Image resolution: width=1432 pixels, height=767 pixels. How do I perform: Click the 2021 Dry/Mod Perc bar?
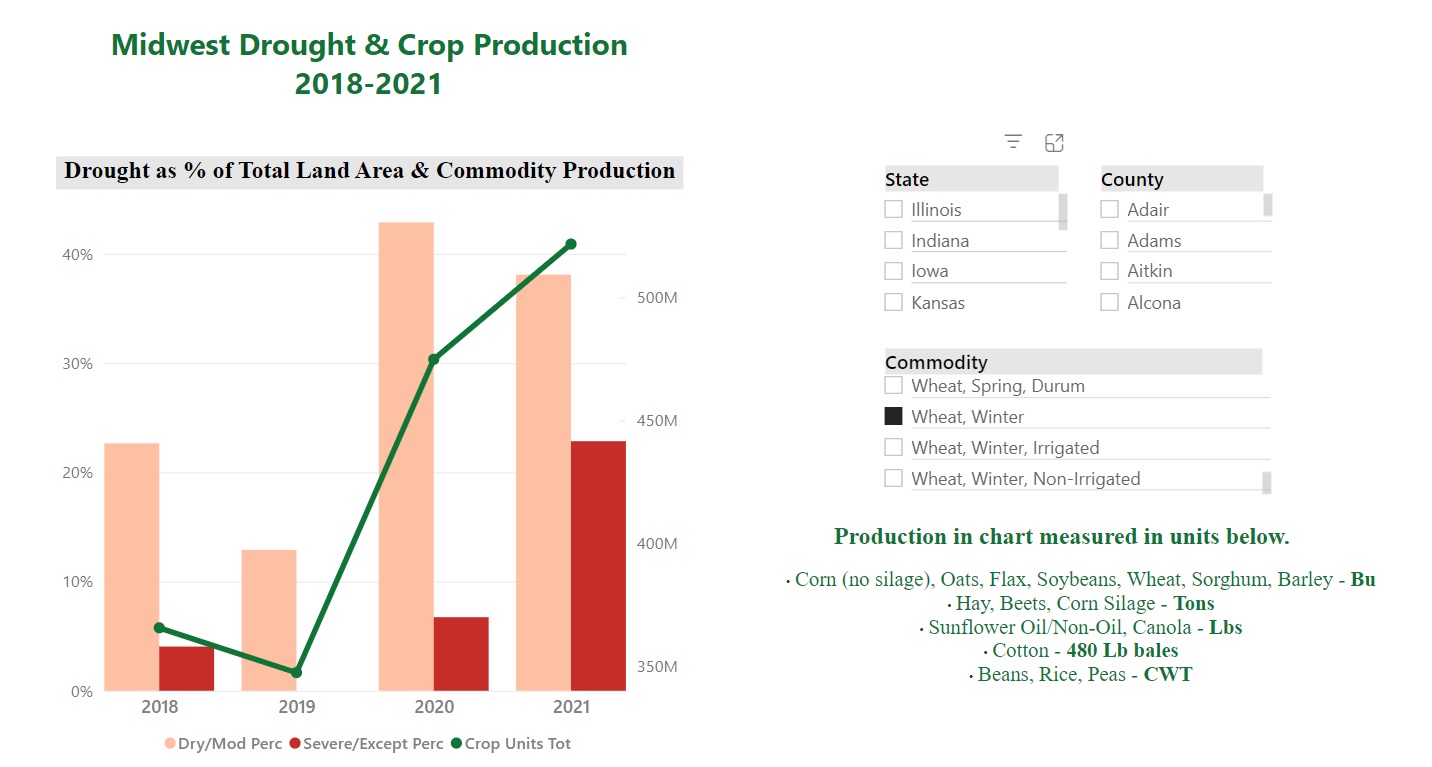541,480
